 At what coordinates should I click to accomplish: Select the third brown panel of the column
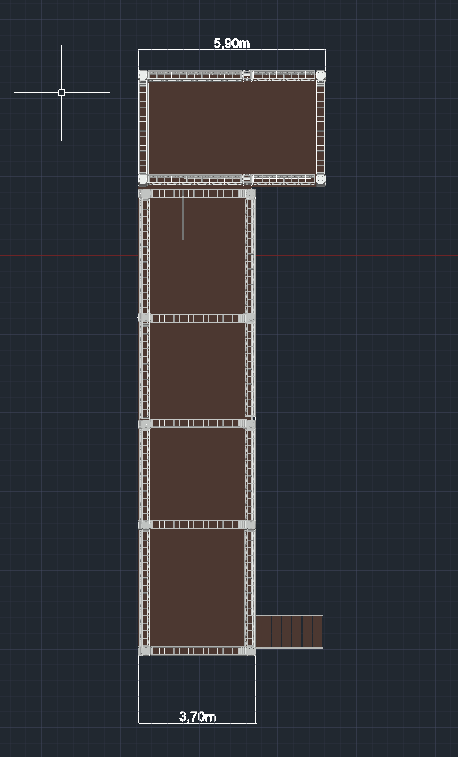click(x=197, y=474)
